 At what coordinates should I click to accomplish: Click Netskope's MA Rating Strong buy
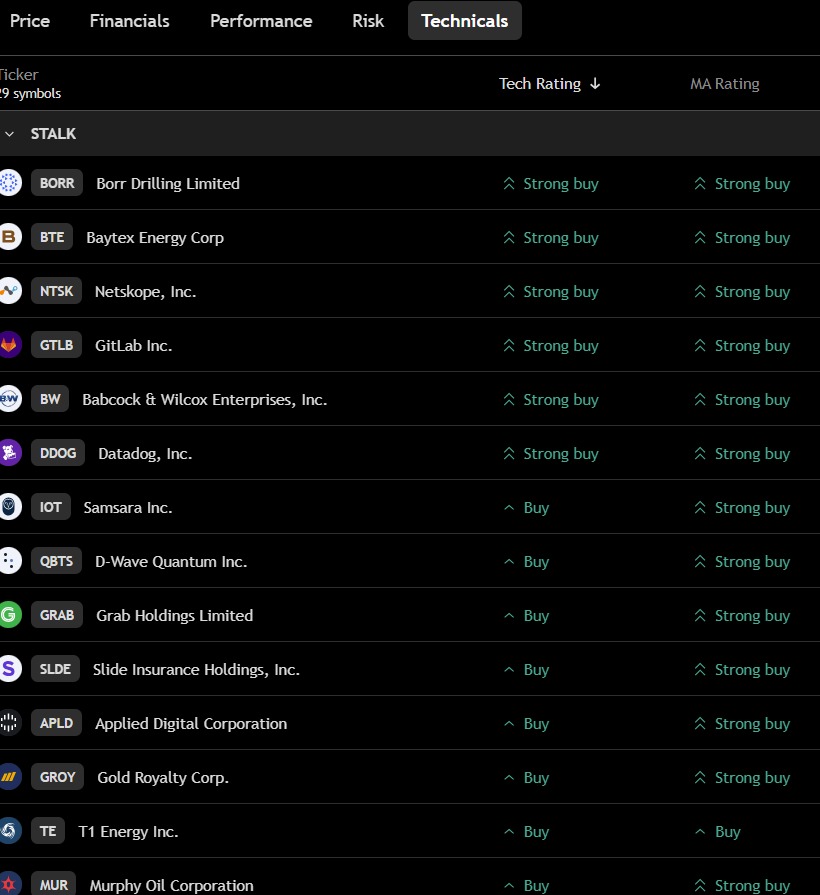click(742, 291)
